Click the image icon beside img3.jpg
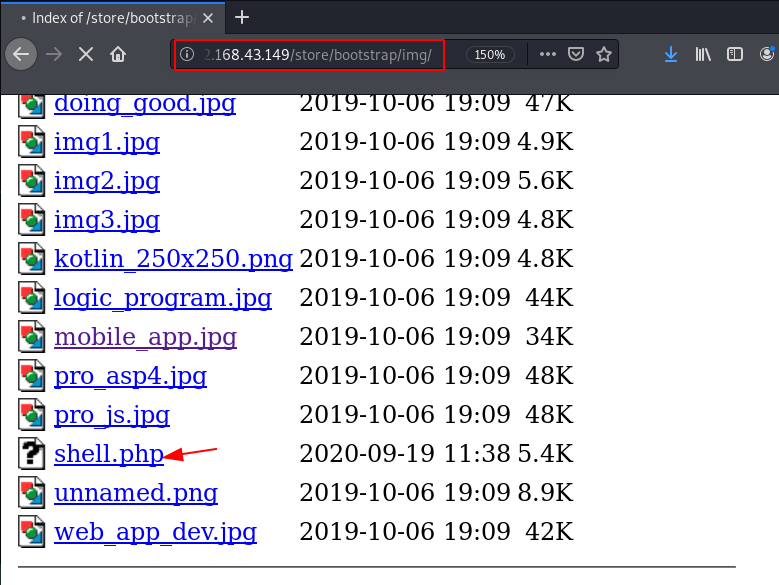The image size is (779, 585). click(x=32, y=219)
